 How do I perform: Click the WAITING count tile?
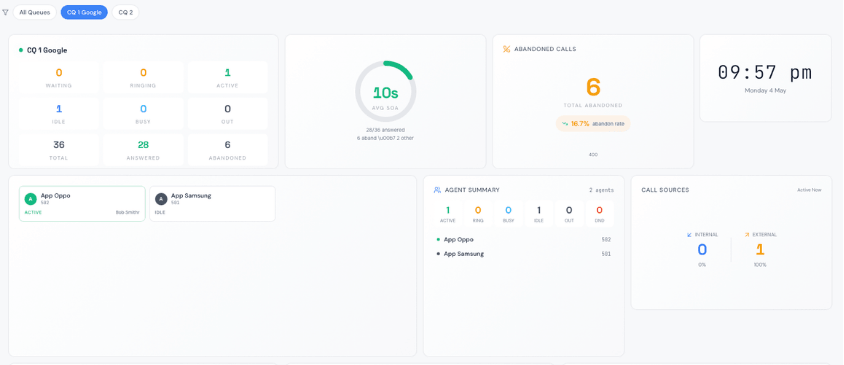(x=59, y=78)
